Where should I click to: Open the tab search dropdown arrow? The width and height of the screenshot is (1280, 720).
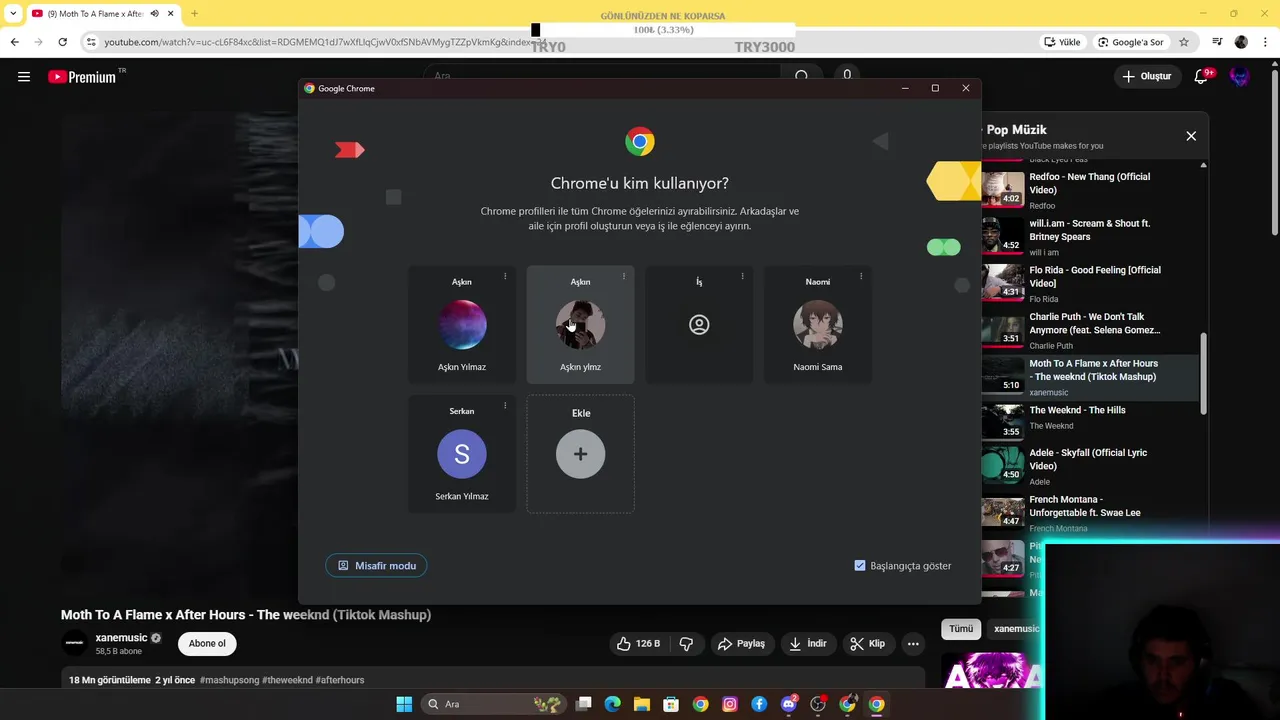13,14
